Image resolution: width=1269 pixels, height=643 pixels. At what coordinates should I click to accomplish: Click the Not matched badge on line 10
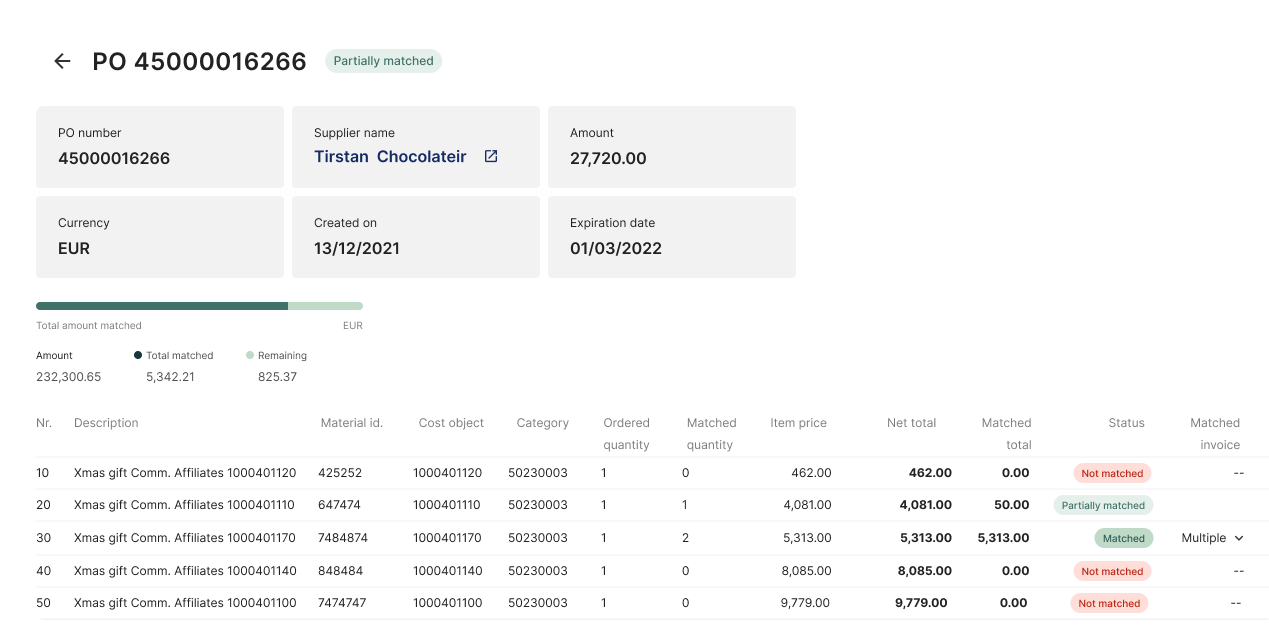click(x=1112, y=473)
